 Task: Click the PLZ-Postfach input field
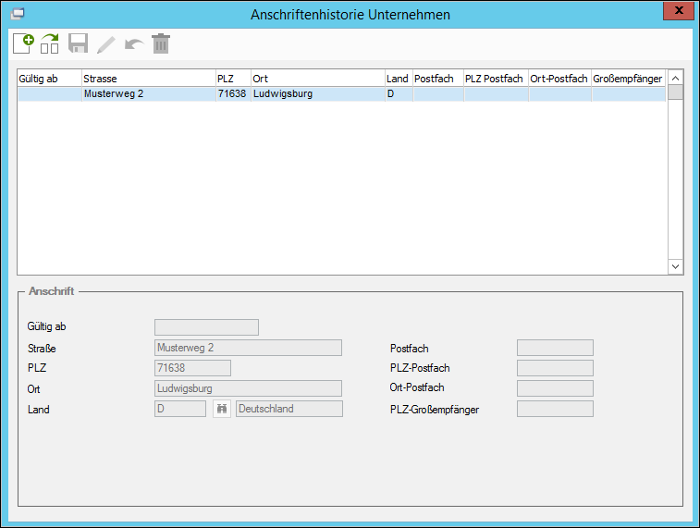pos(555,368)
